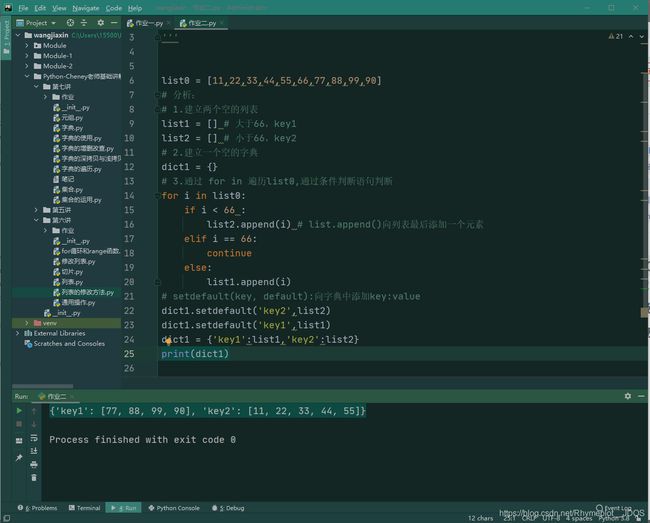650x523 pixels.
Task: Expand the venv folder
Action: point(27,323)
